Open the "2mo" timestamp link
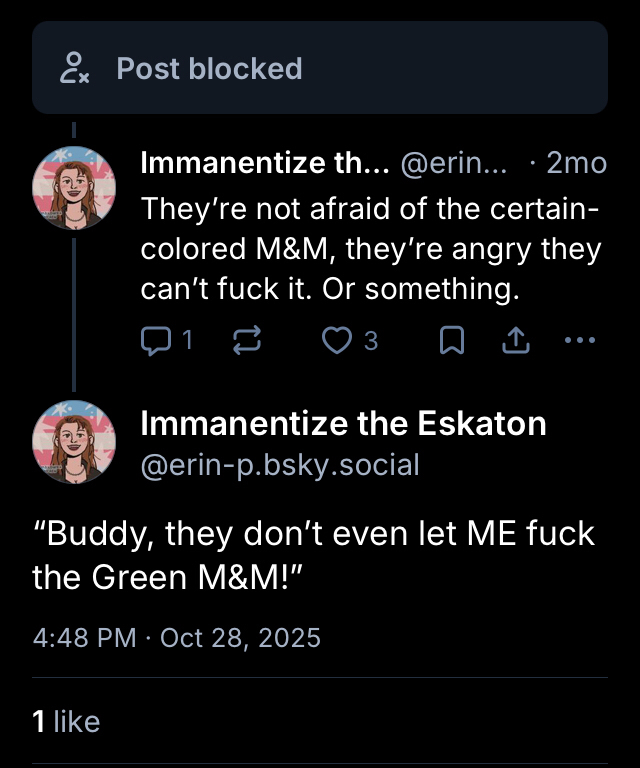The height and width of the screenshot is (768, 640). click(x=576, y=163)
